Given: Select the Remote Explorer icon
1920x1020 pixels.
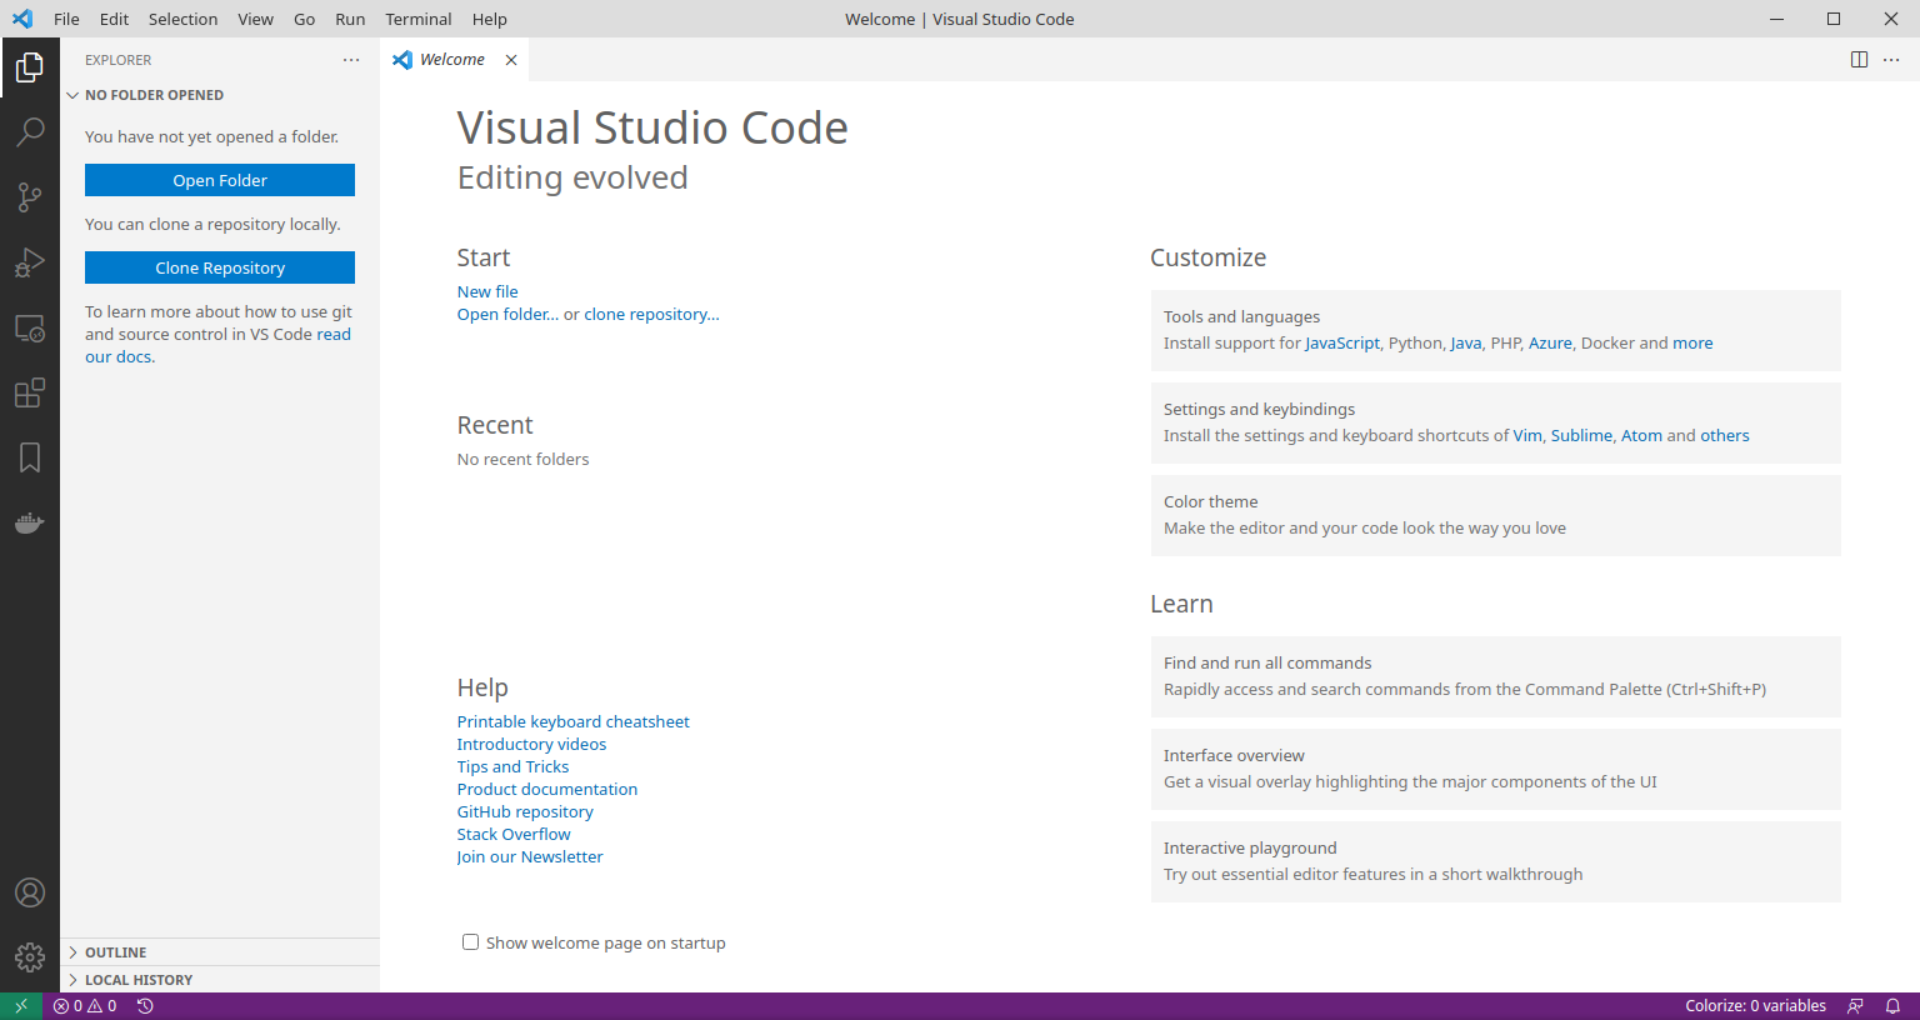Looking at the screenshot, I should point(30,328).
